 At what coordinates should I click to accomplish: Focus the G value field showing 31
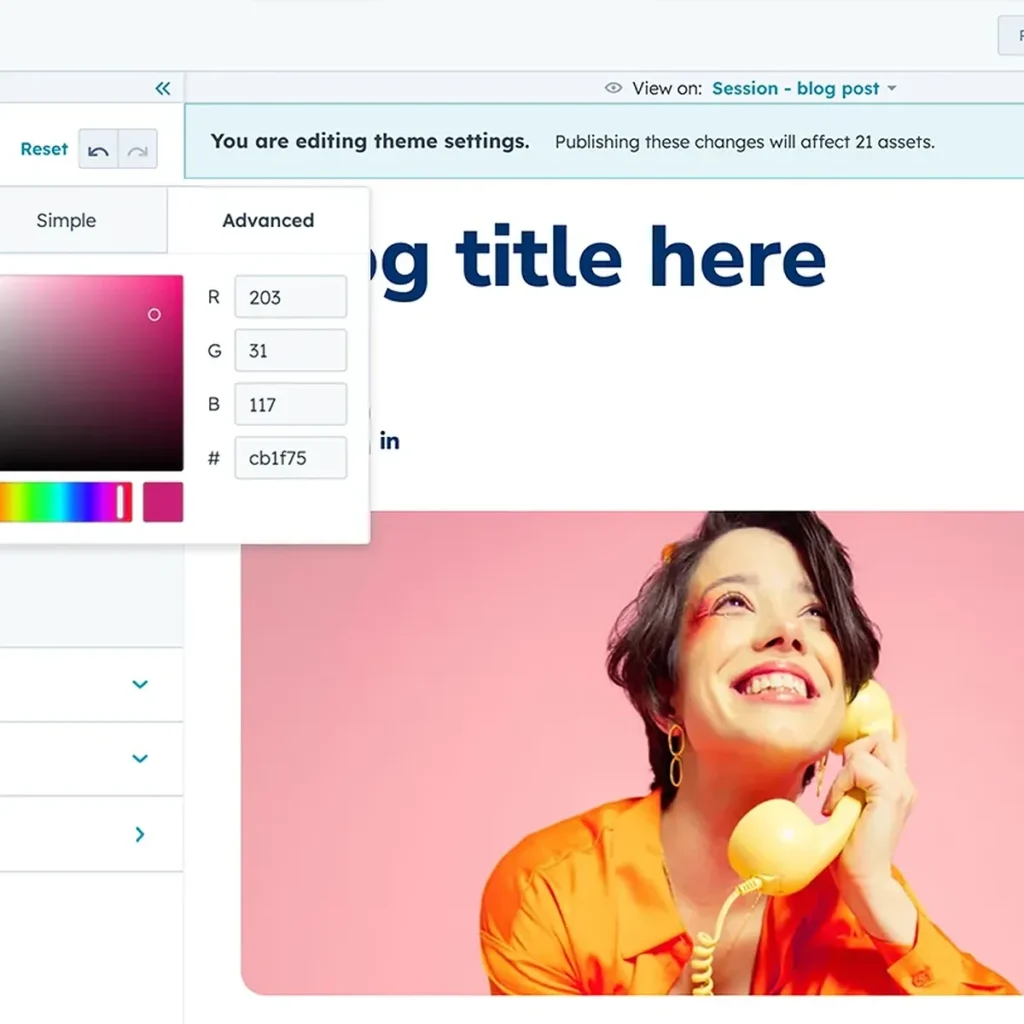[x=290, y=351]
